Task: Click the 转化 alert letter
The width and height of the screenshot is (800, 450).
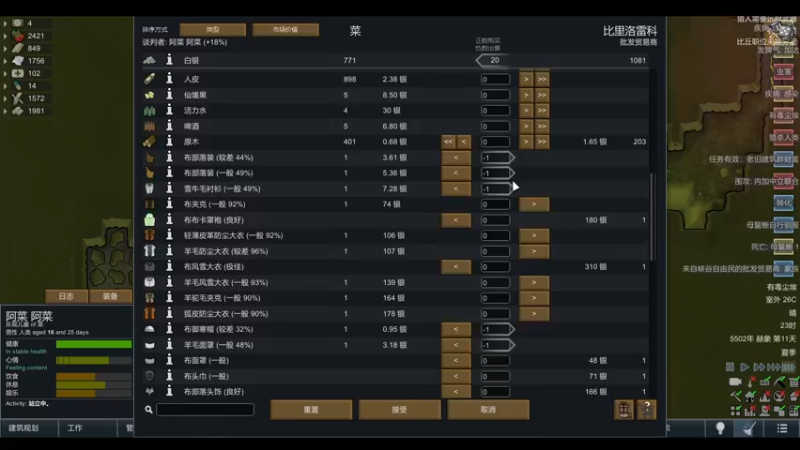Action: (x=784, y=203)
